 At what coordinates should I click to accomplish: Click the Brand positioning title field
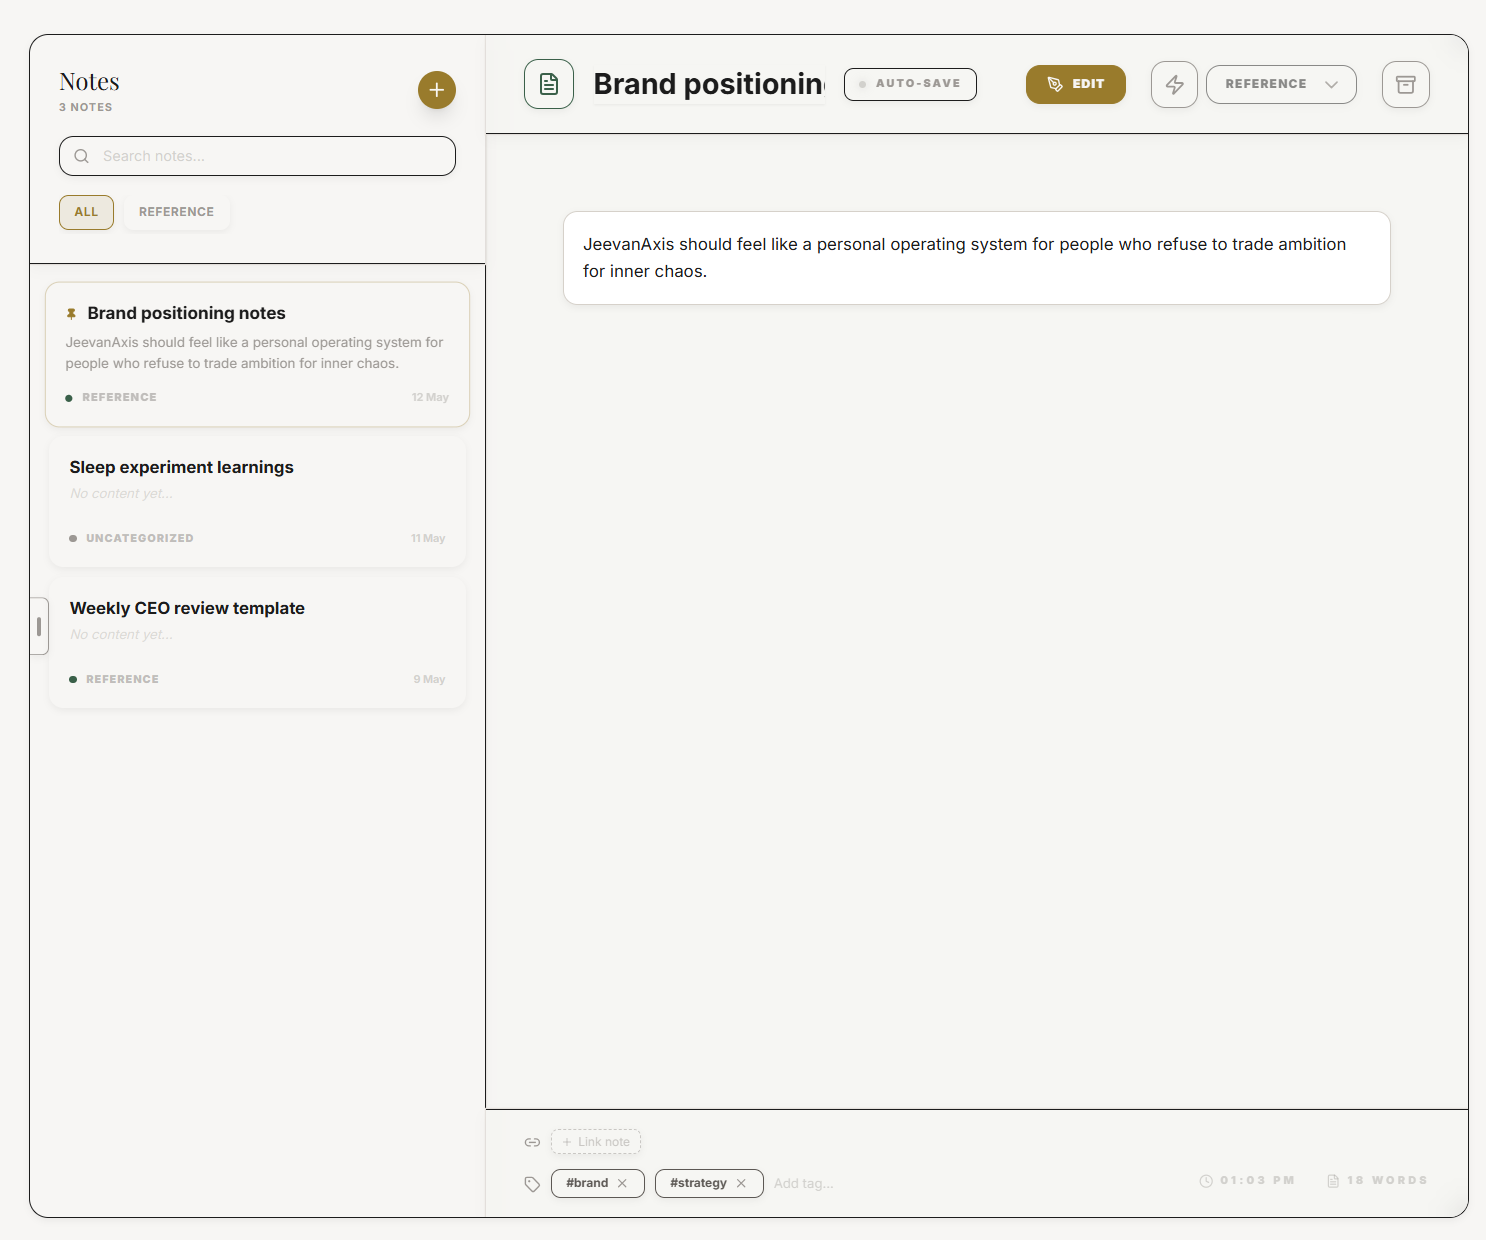tap(709, 84)
